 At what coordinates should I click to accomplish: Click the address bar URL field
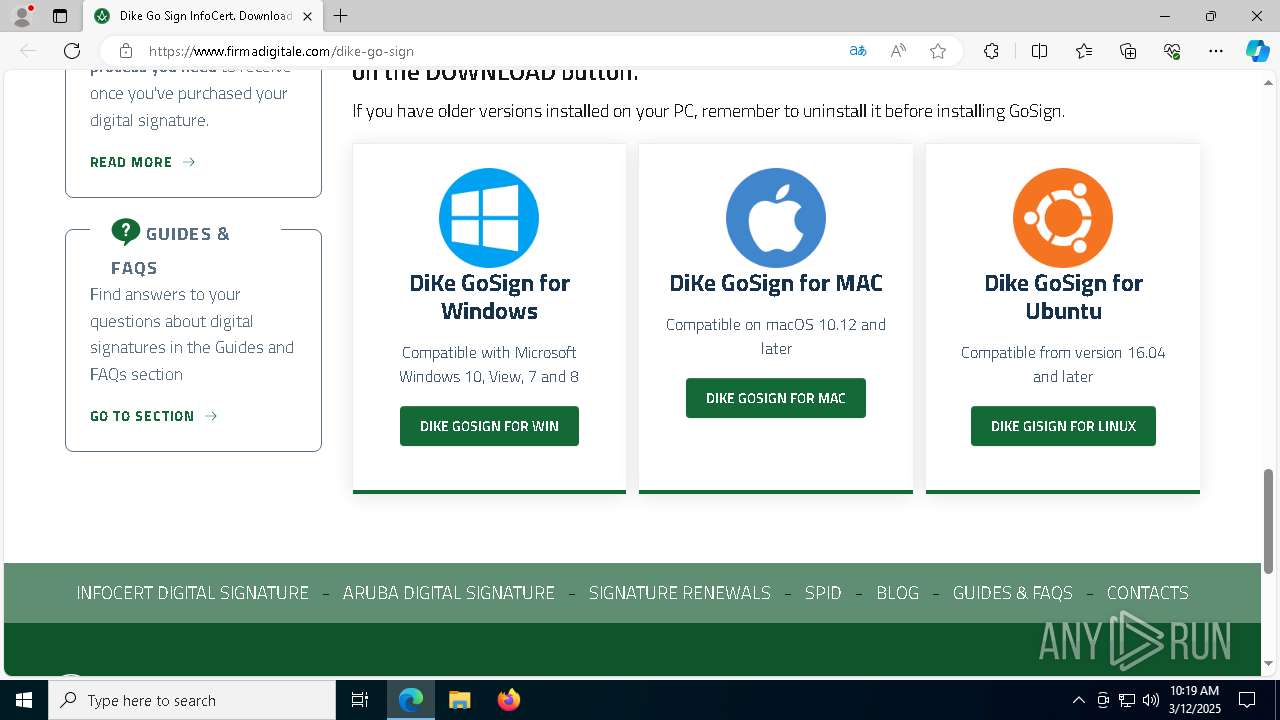point(490,51)
